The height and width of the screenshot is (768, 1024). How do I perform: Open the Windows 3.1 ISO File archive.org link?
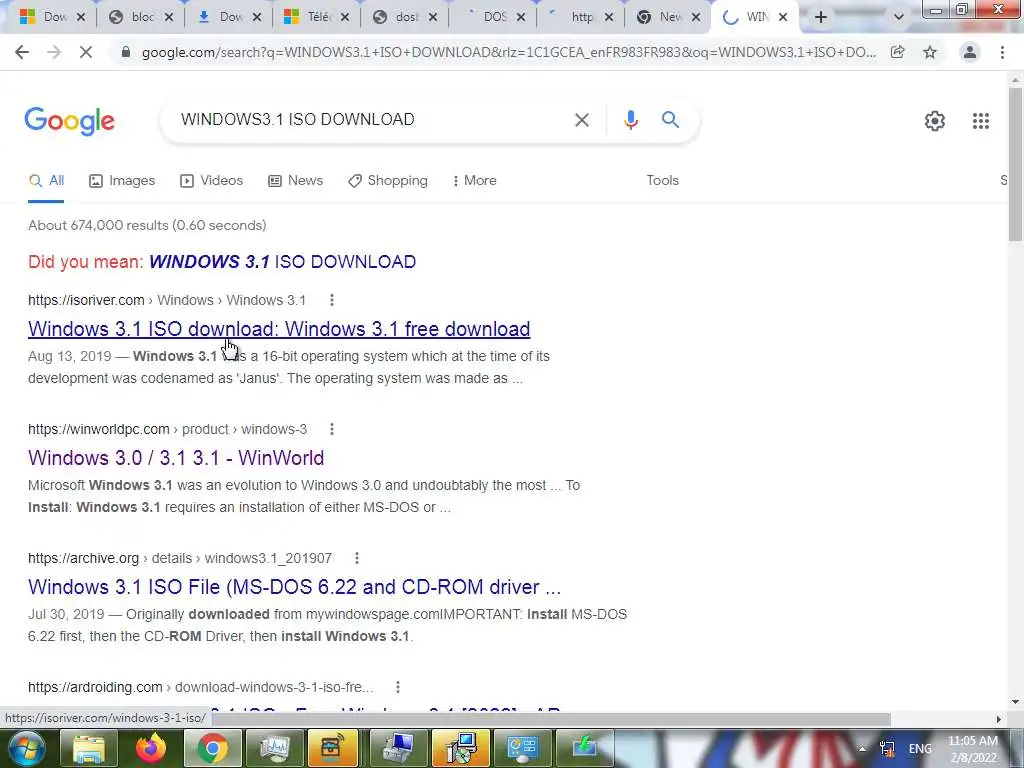pos(295,587)
